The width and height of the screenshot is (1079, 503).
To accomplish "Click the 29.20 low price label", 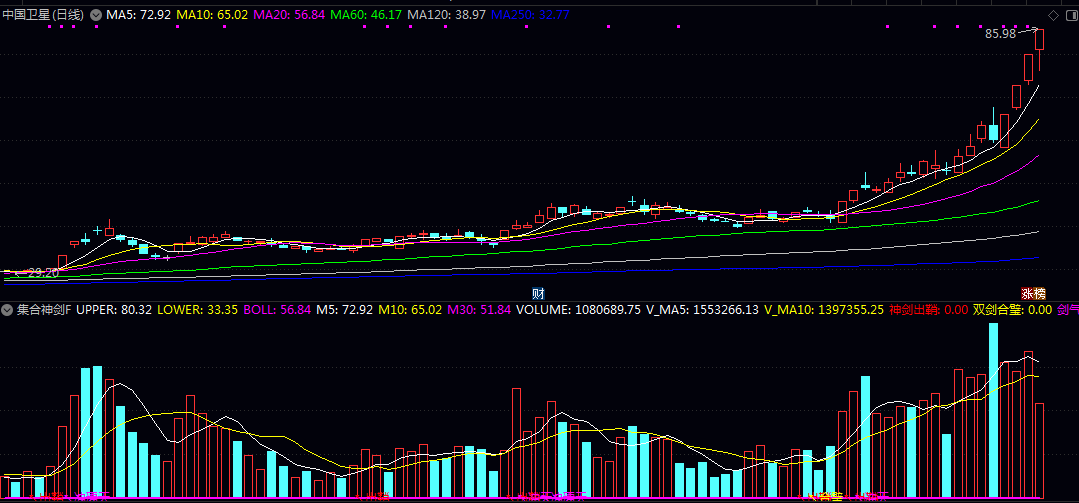I will click(43, 272).
